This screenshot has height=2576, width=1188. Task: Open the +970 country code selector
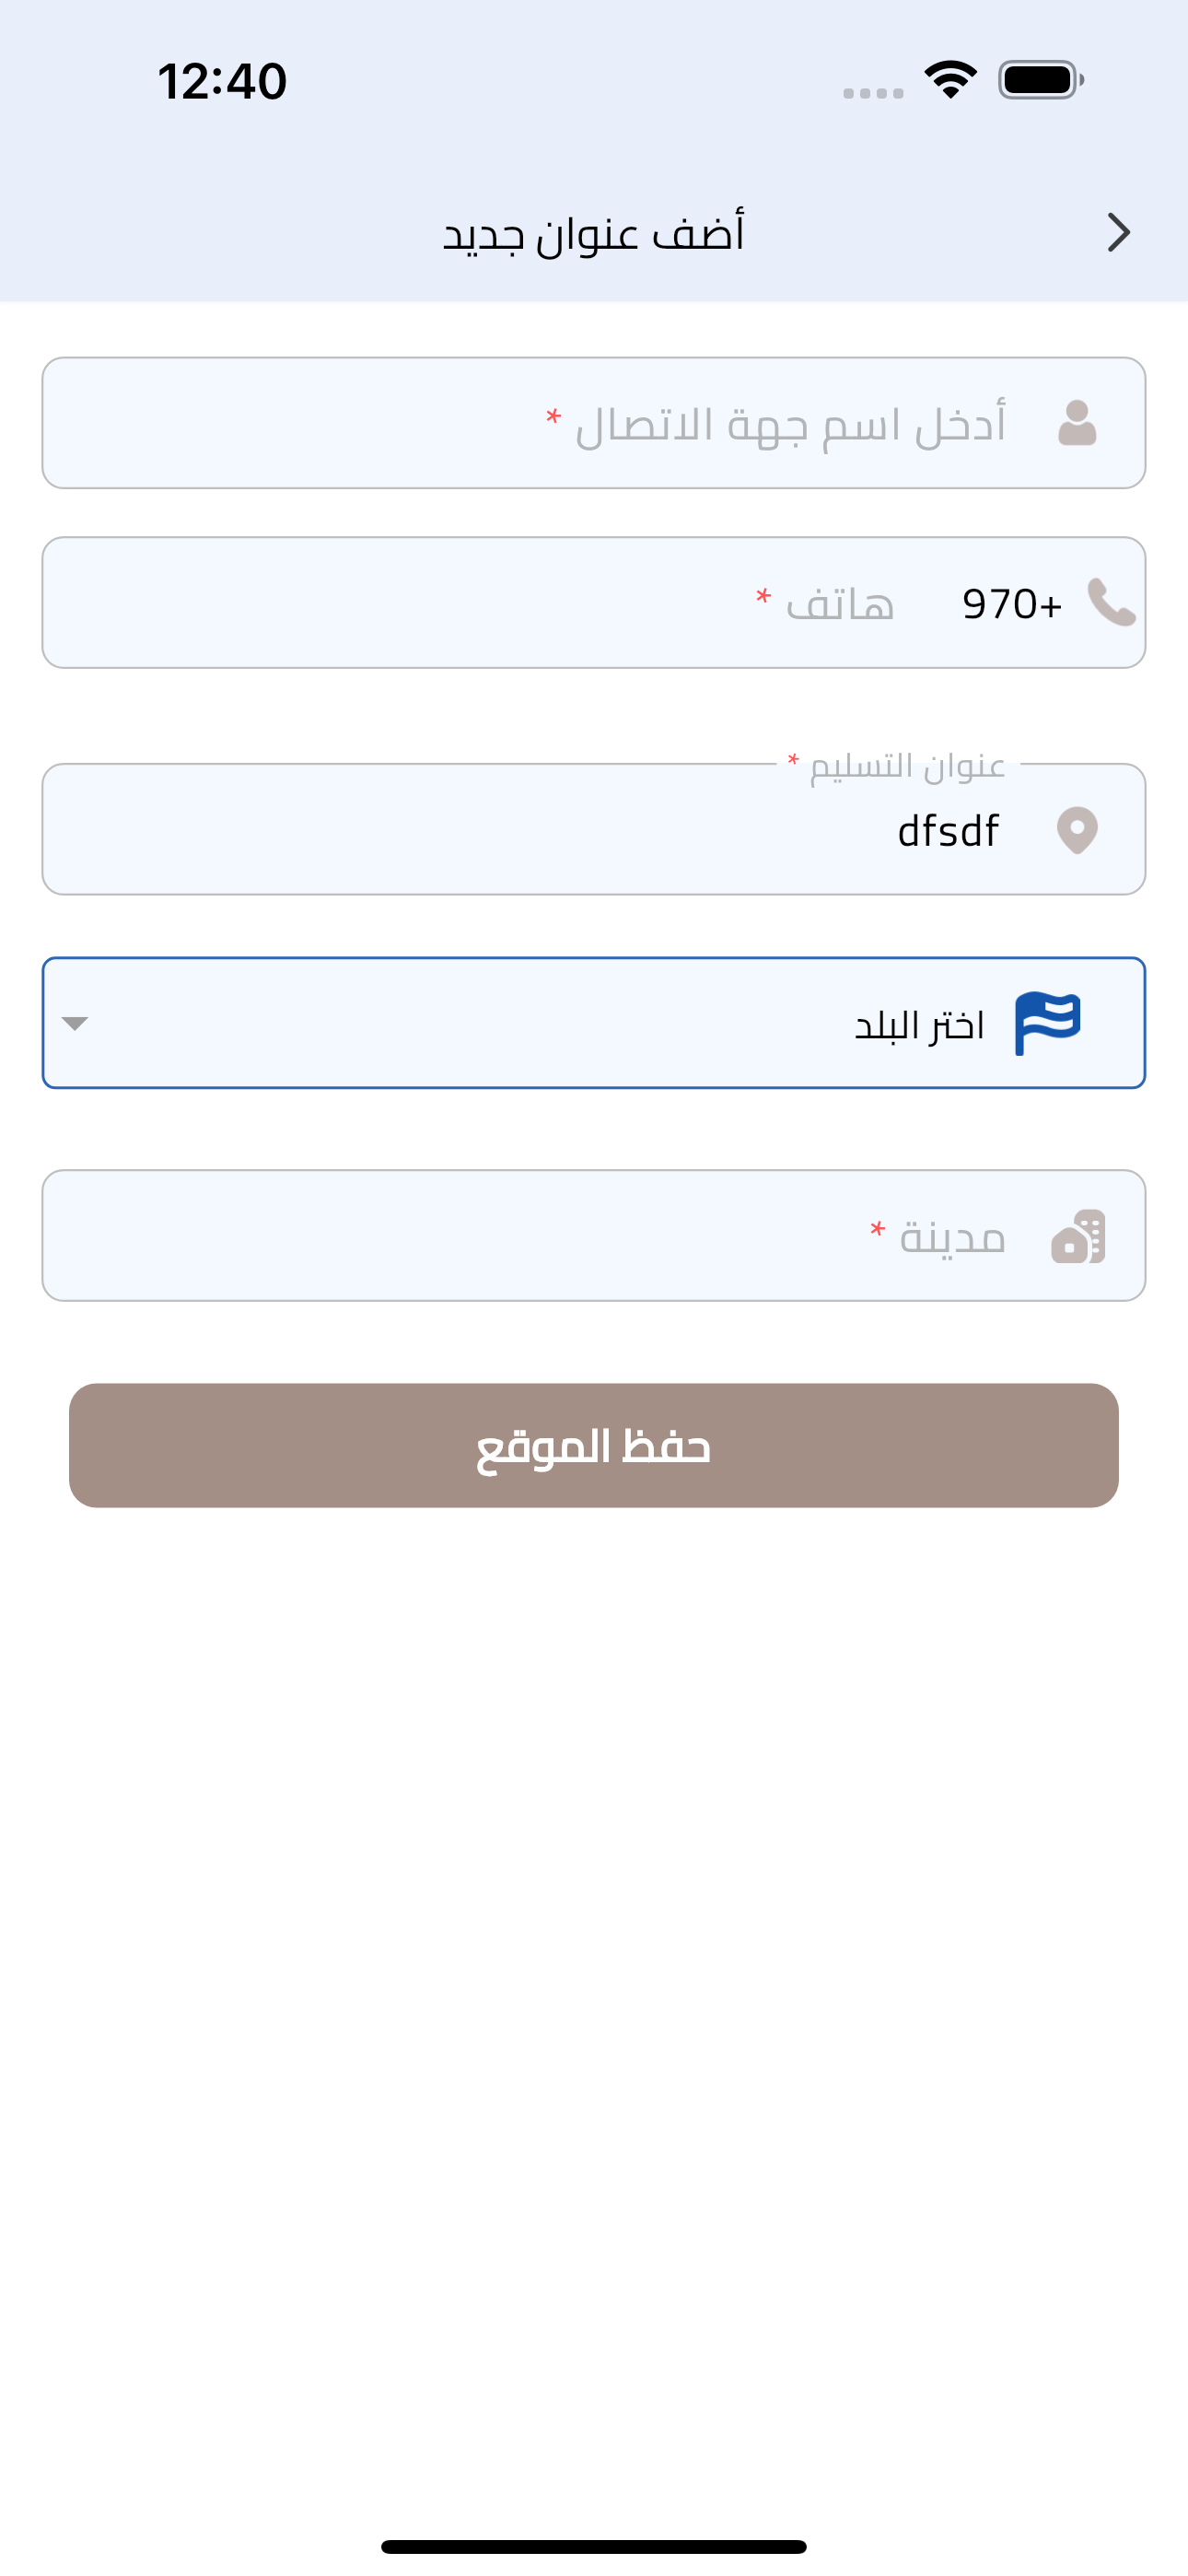pos(1011,604)
